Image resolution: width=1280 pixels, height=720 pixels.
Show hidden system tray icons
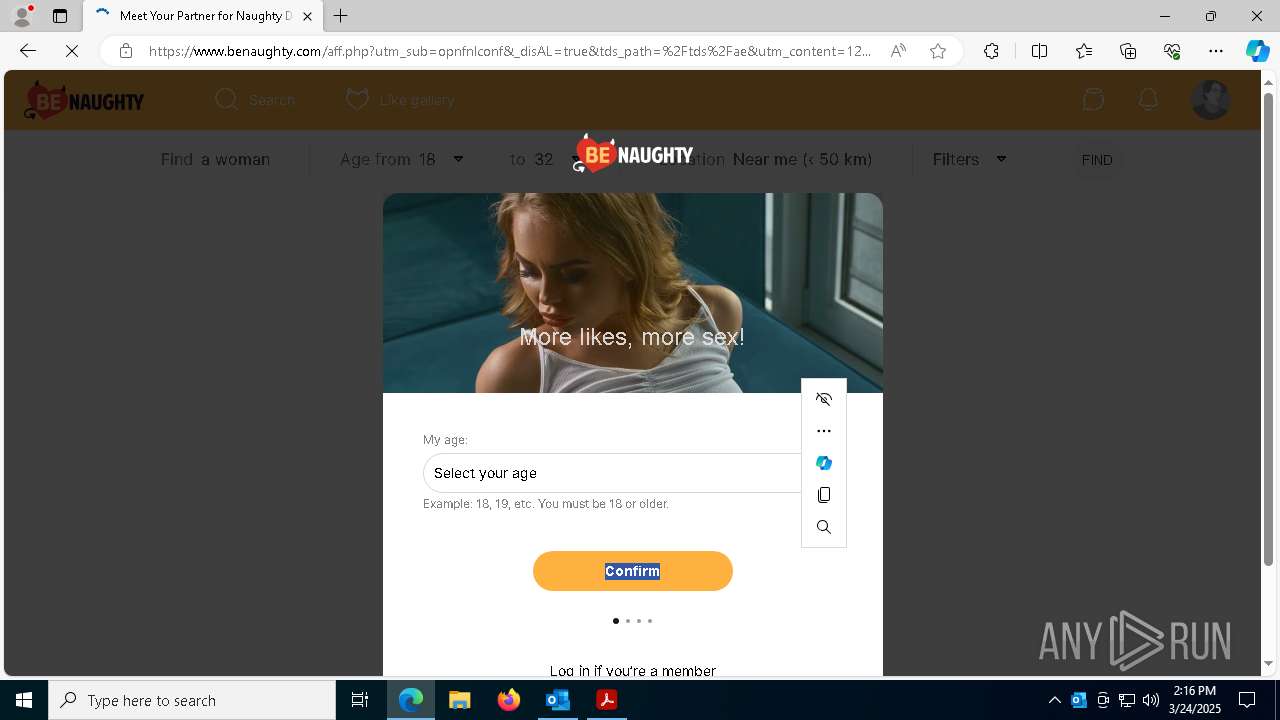pos(1055,700)
